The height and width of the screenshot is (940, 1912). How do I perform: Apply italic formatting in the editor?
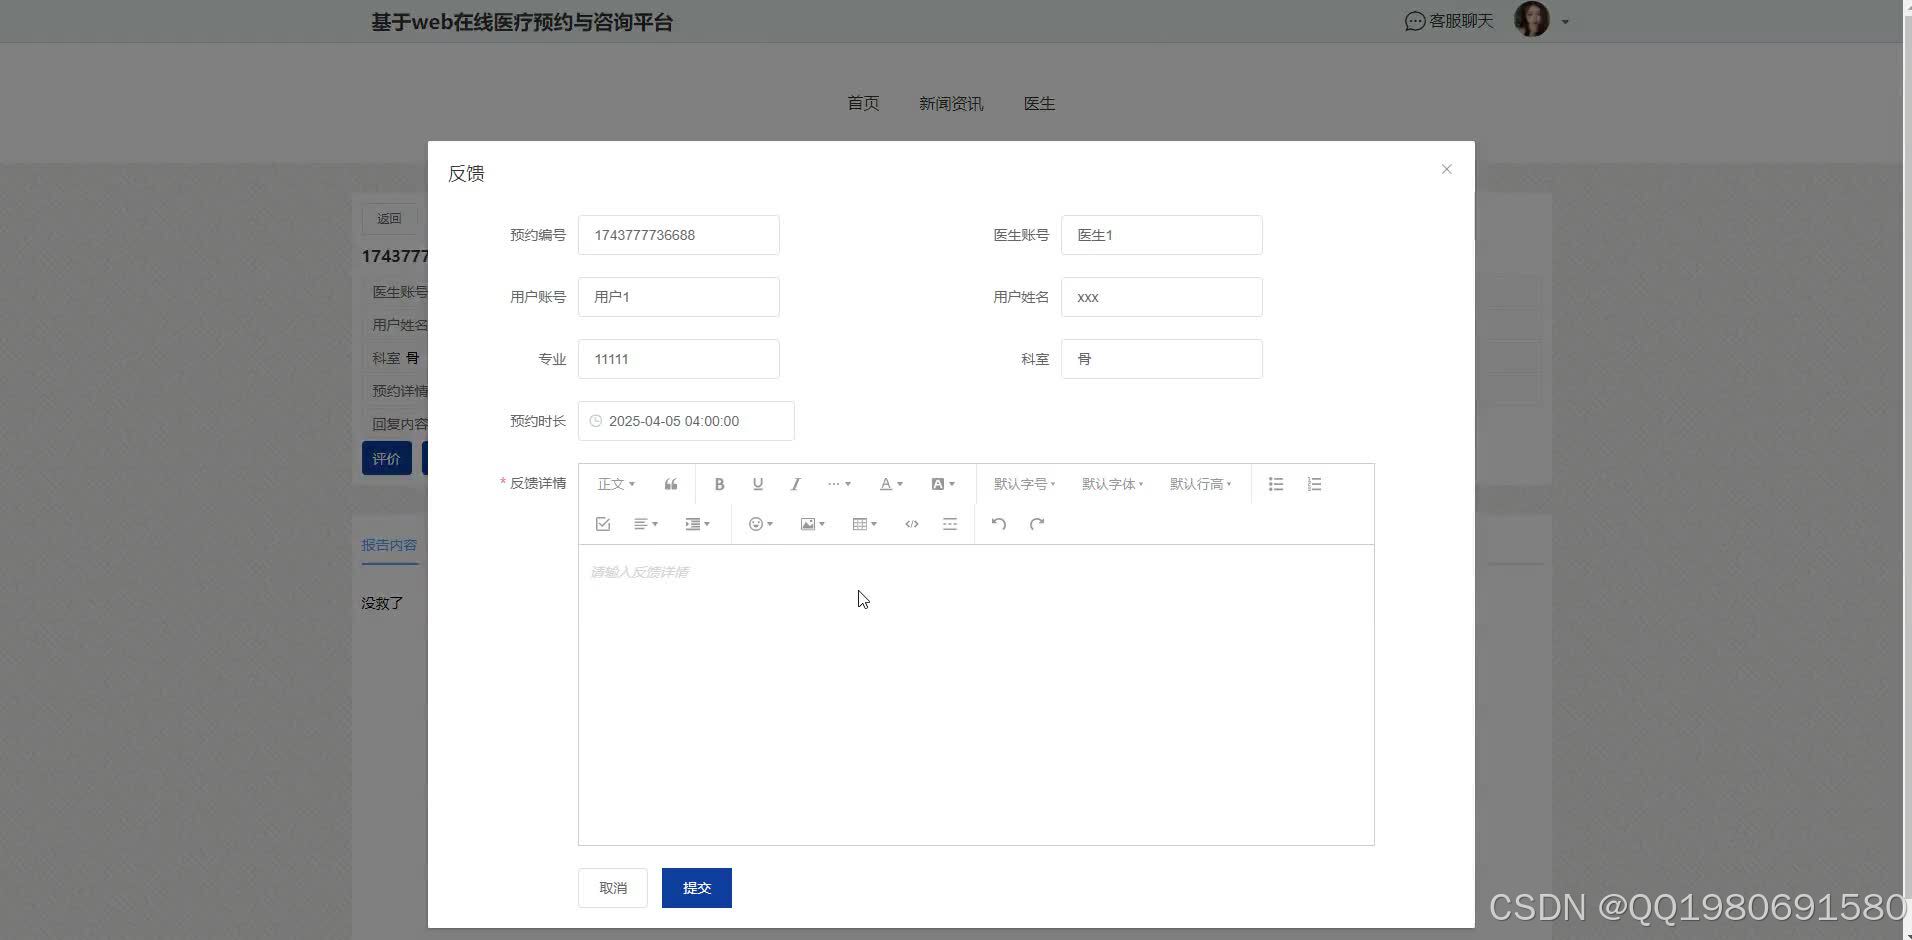[795, 484]
